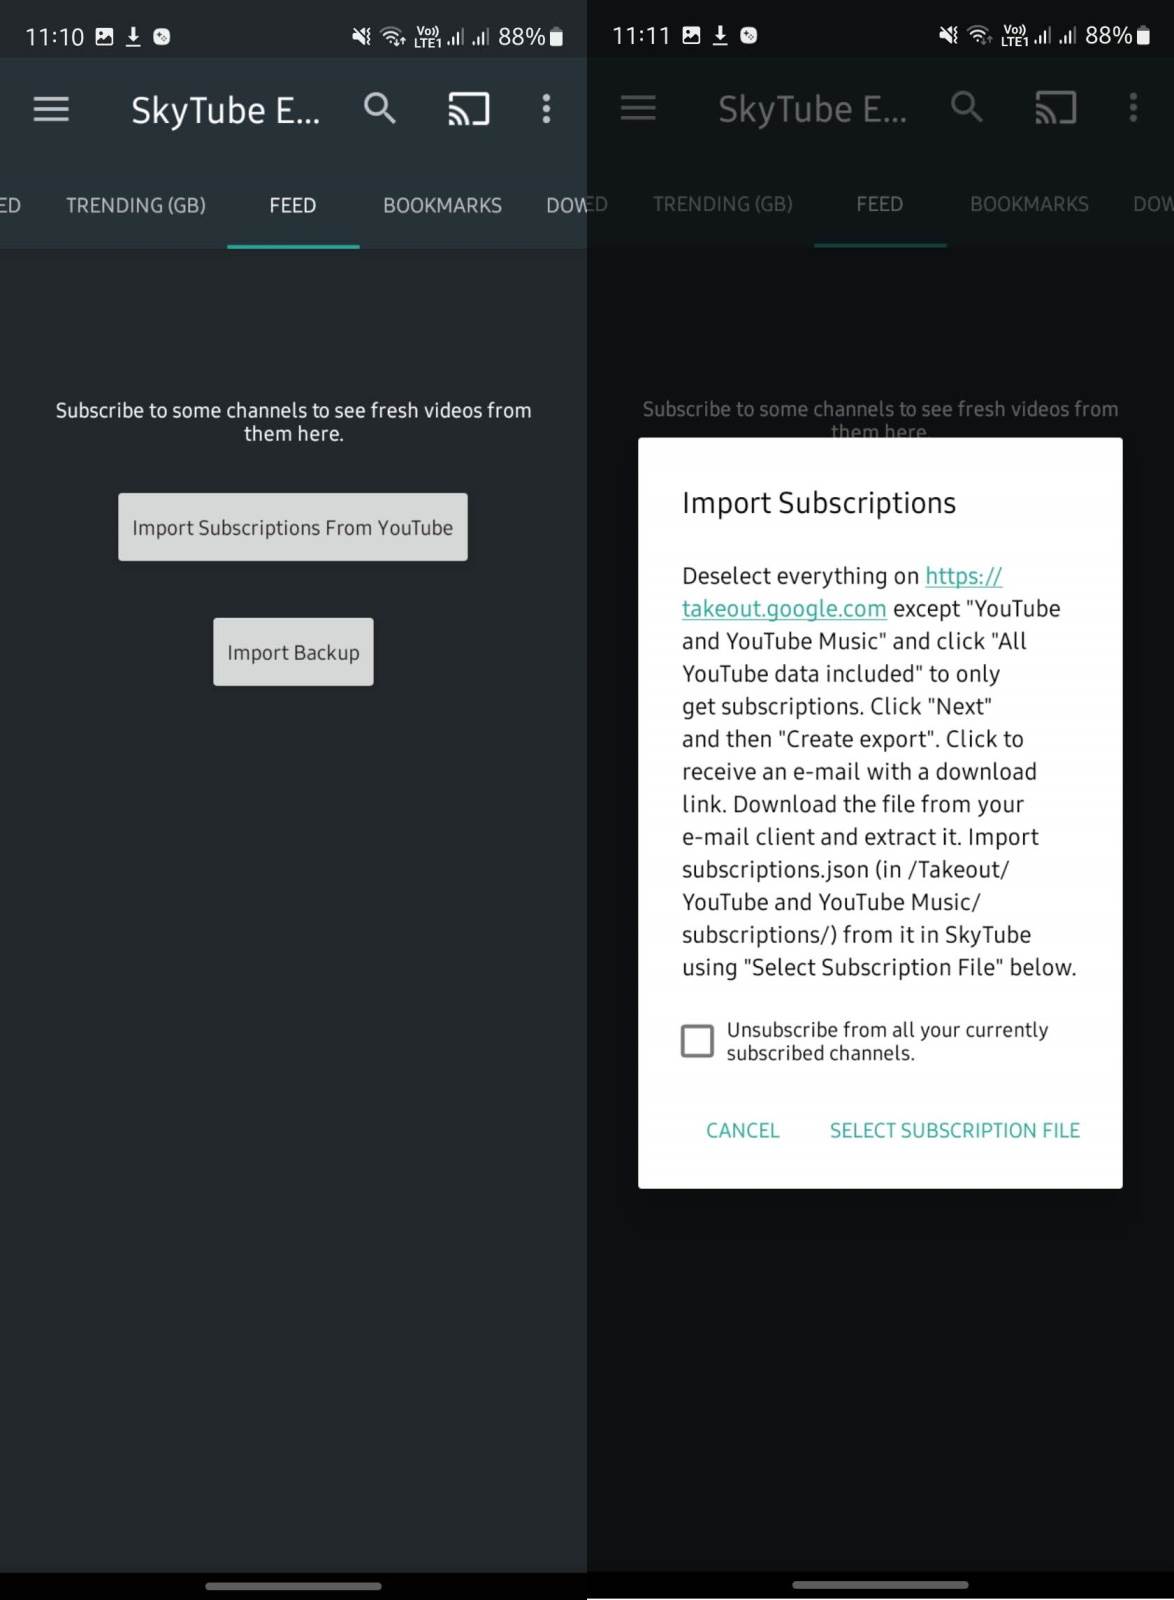Select the active FEED tab on left screen

click(x=292, y=206)
